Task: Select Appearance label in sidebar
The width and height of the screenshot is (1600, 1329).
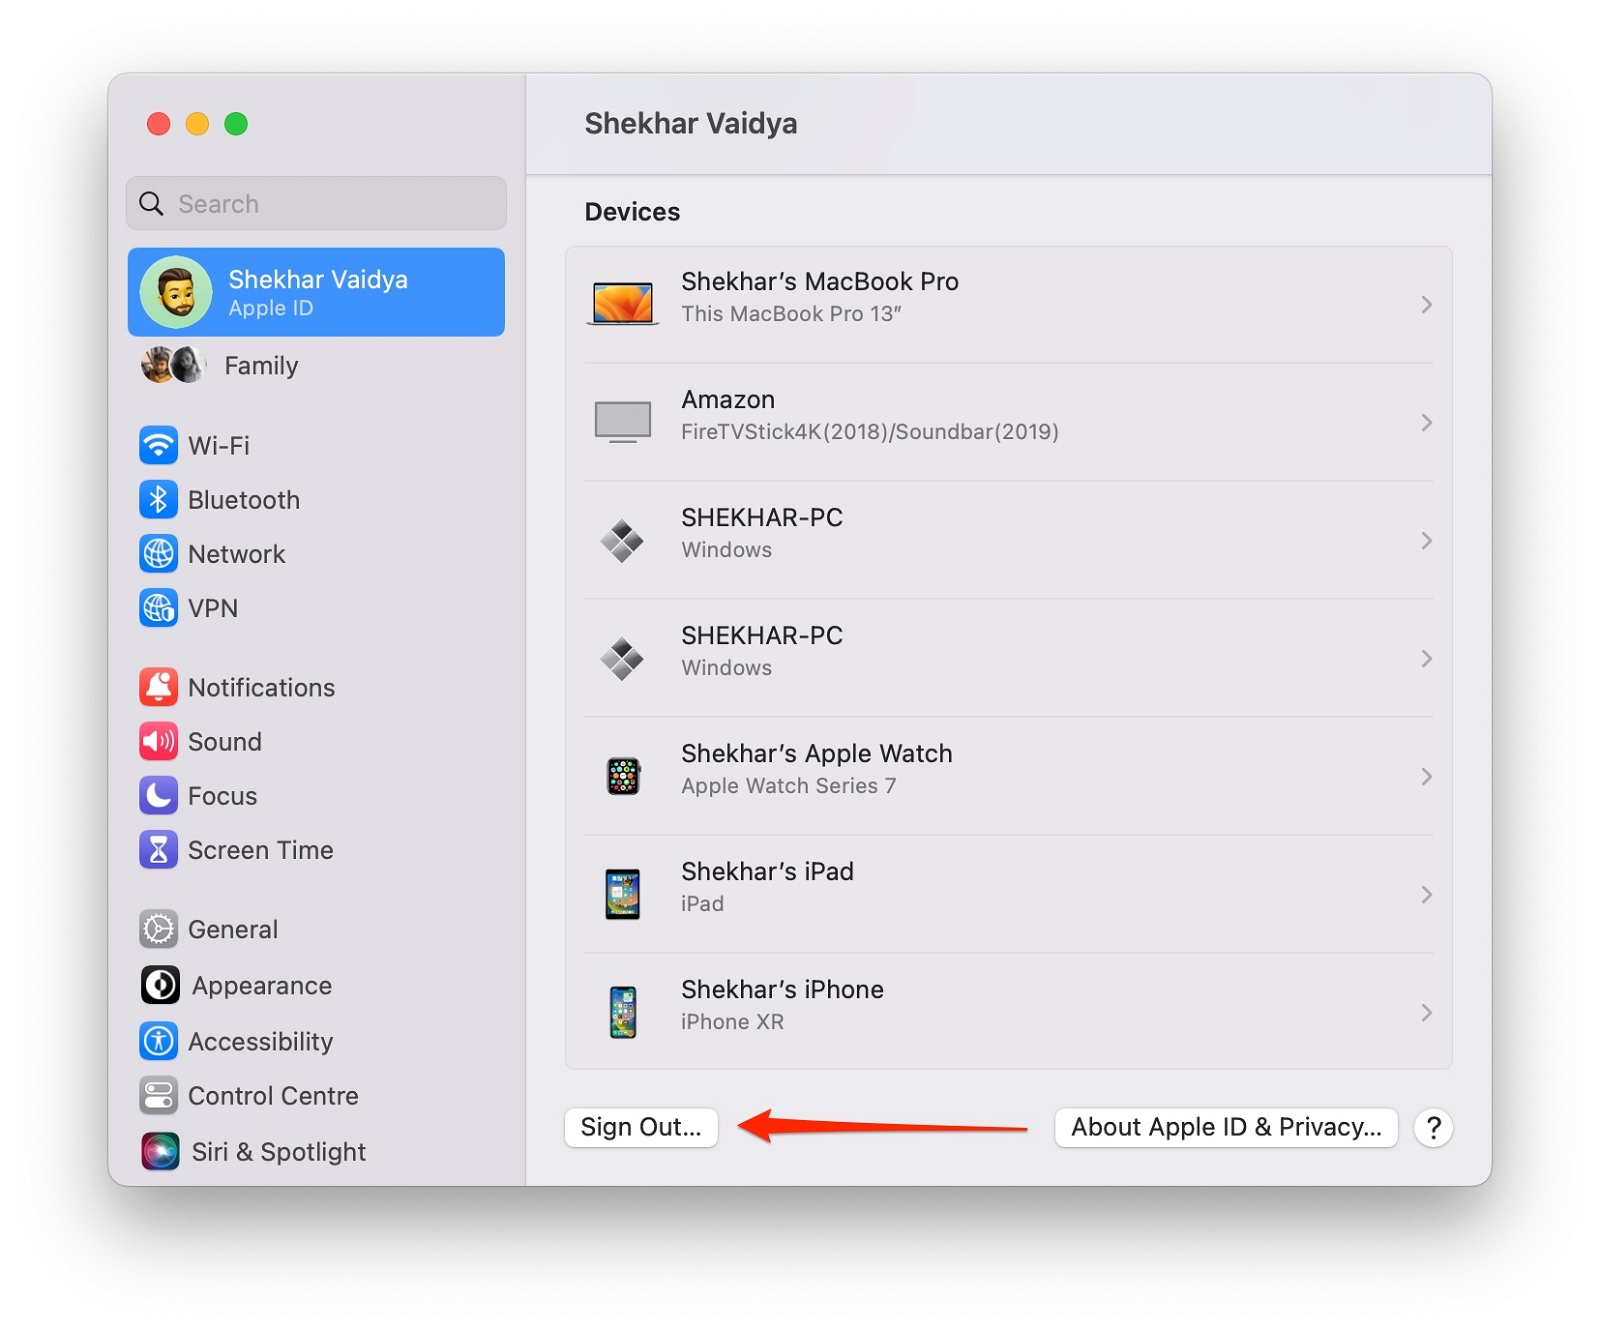Action: [x=262, y=985]
